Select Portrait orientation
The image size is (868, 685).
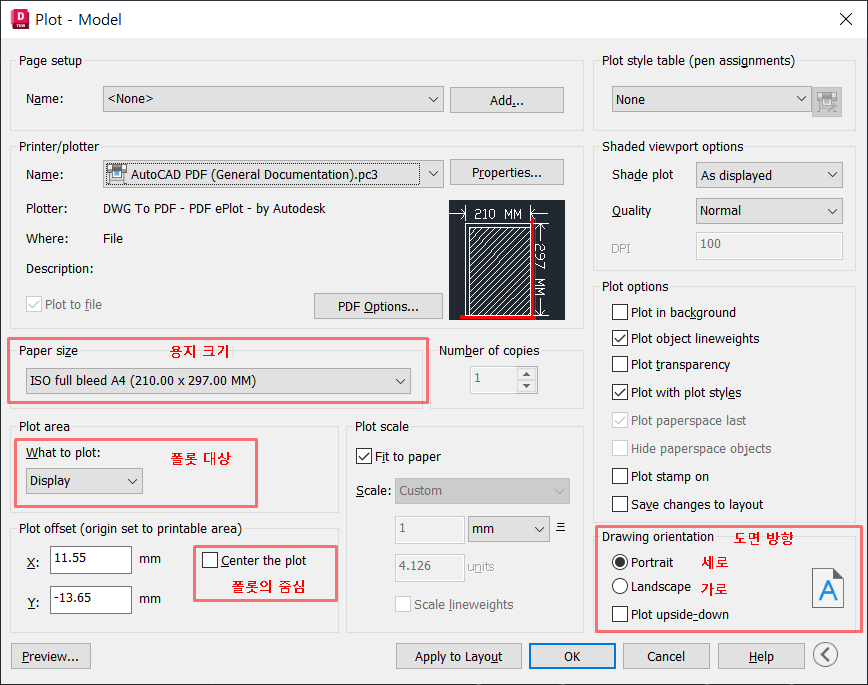click(x=620, y=563)
